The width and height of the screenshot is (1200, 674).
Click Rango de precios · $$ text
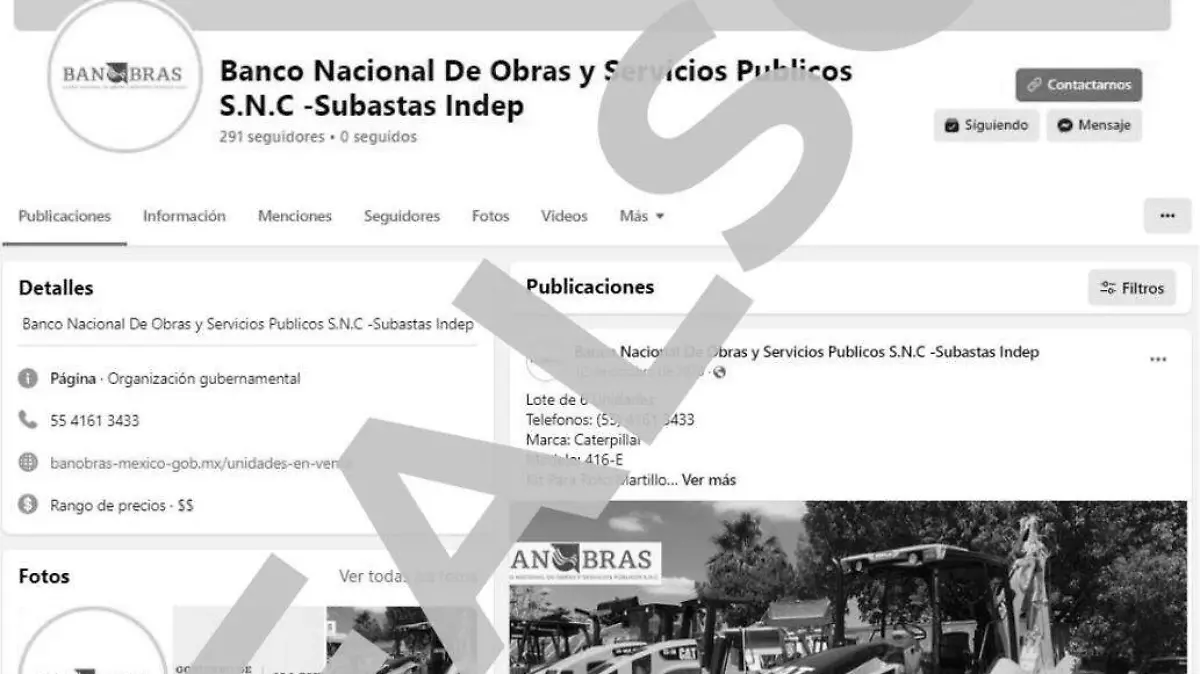point(122,506)
